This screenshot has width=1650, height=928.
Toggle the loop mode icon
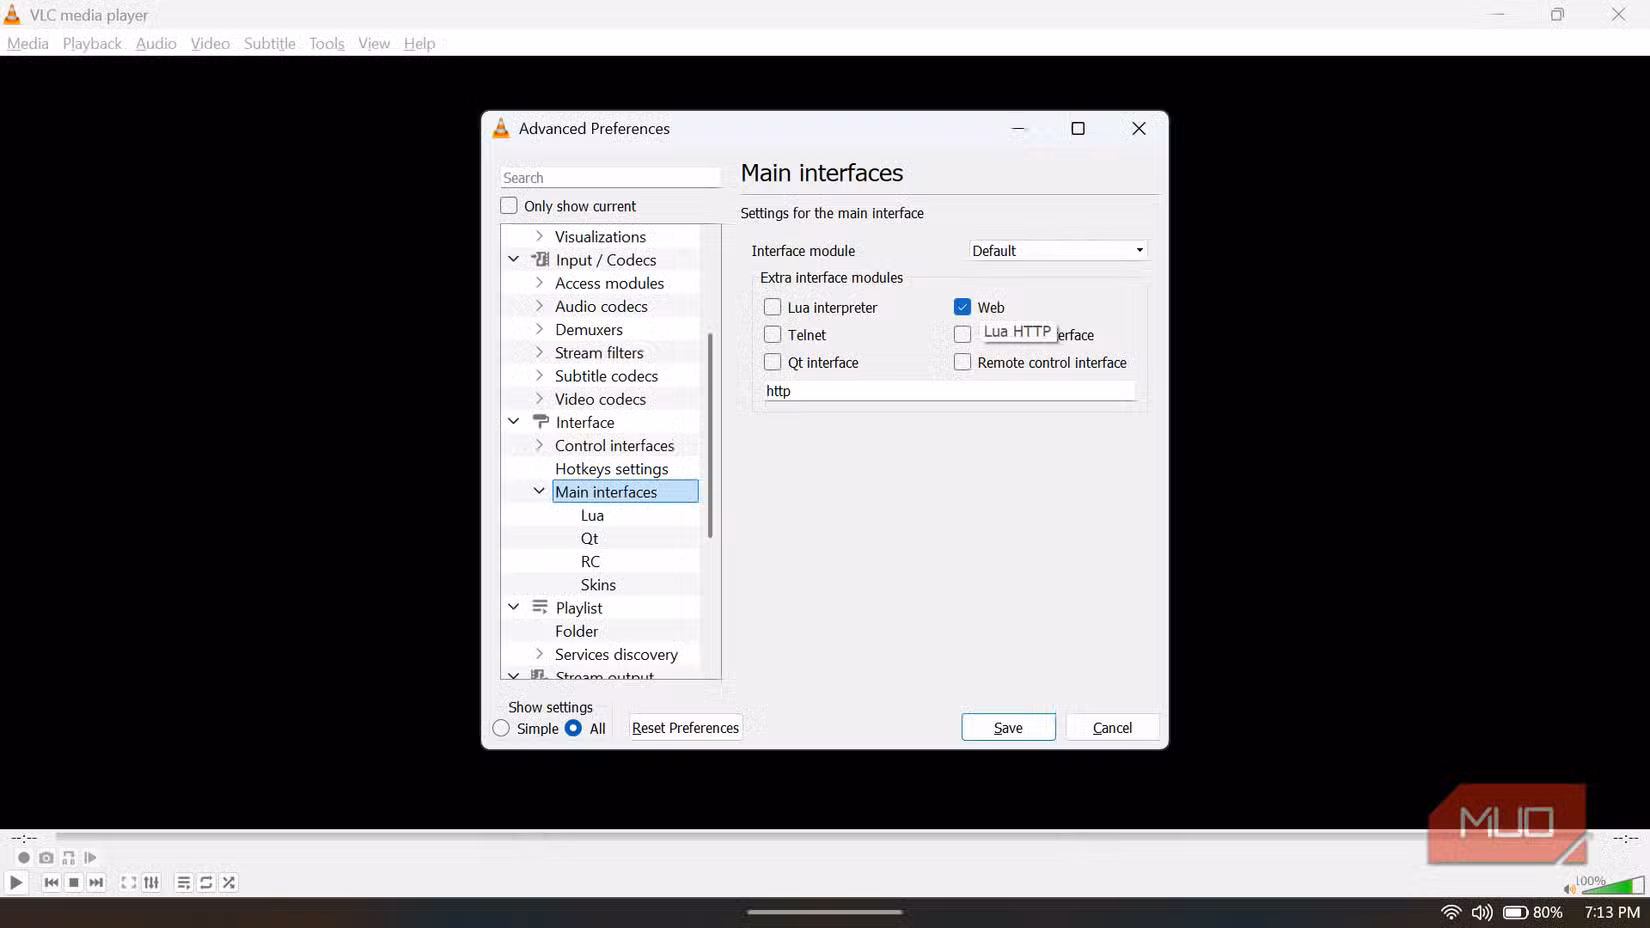click(x=206, y=883)
